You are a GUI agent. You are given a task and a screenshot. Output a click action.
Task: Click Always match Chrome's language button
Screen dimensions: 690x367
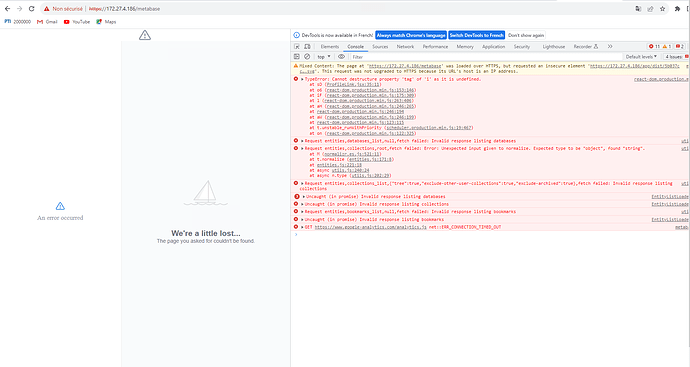coord(411,35)
